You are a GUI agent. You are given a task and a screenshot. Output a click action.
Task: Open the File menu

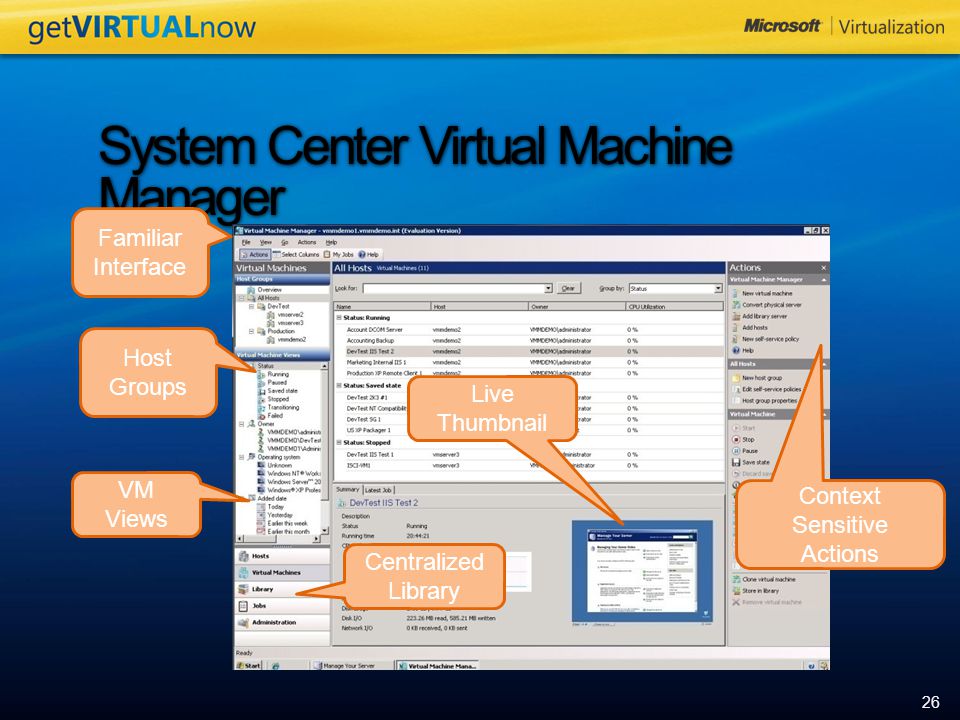point(246,242)
